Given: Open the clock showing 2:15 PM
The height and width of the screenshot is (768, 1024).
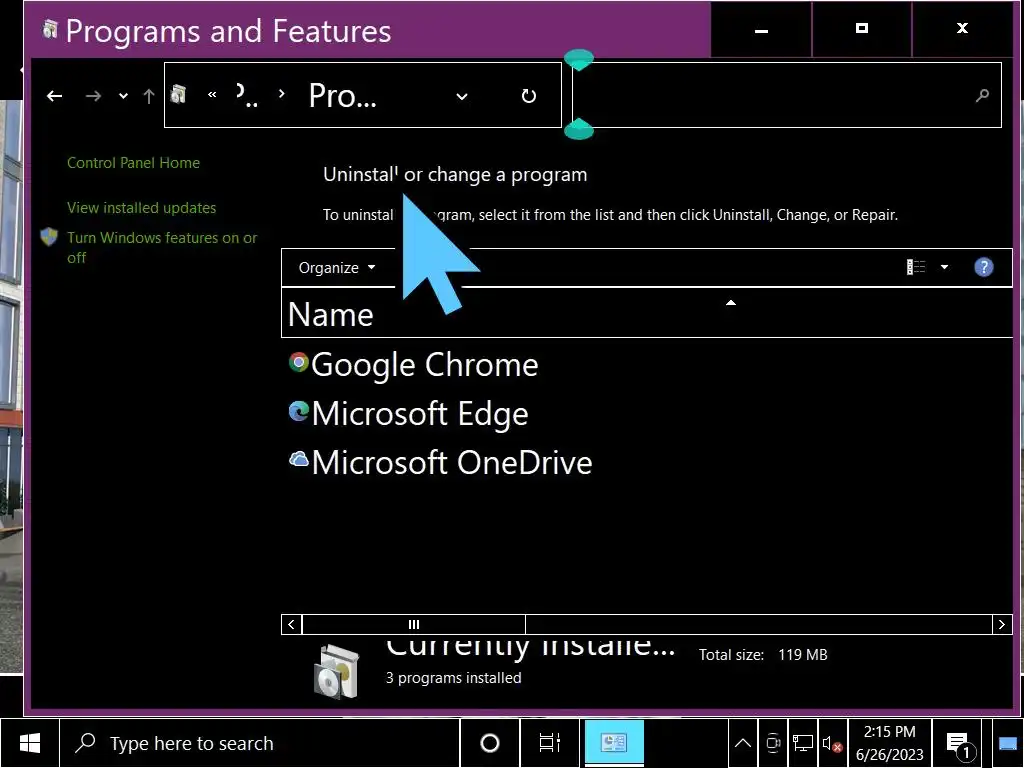Looking at the screenshot, I should (889, 743).
